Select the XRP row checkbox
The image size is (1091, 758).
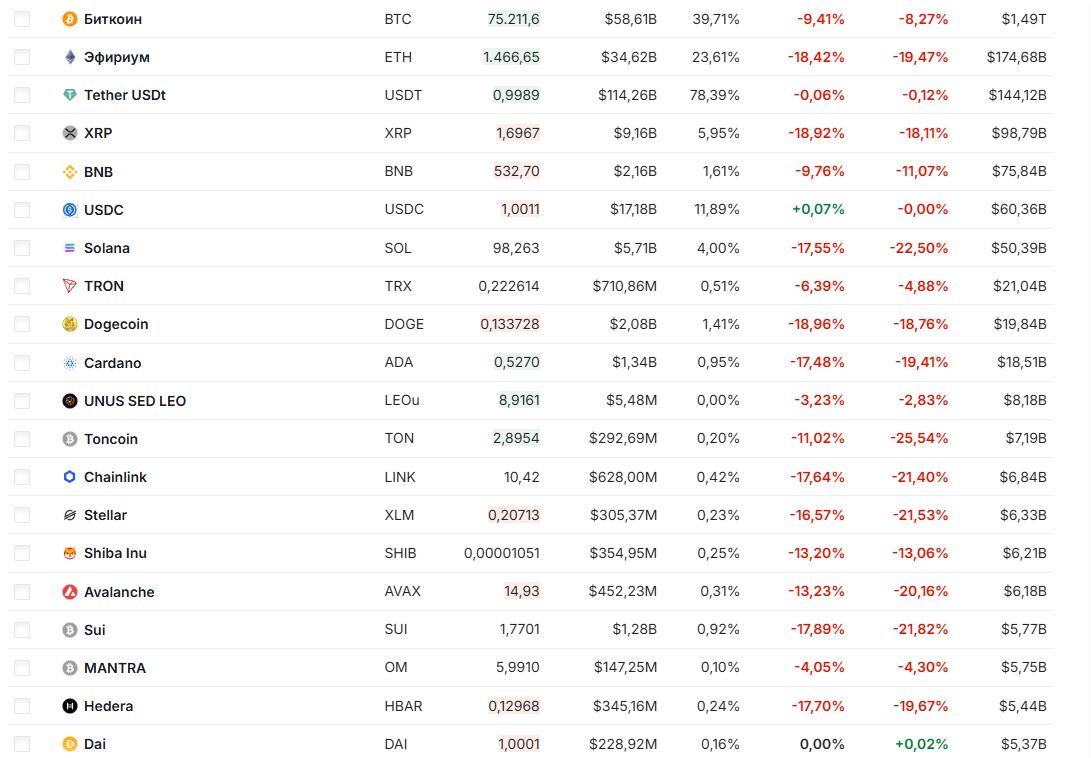(22, 133)
